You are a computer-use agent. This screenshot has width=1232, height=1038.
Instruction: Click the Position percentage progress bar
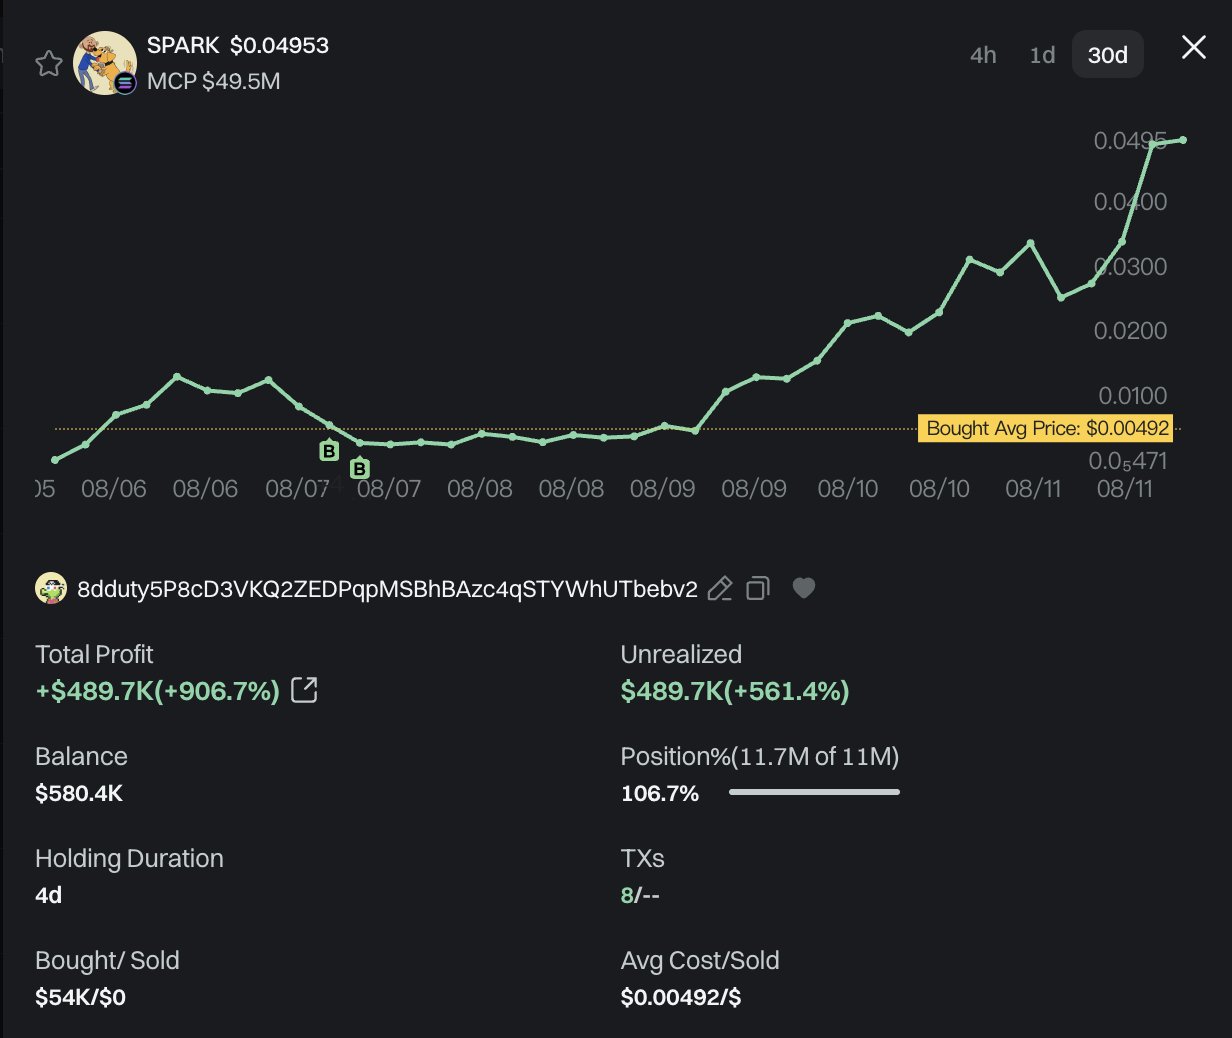[x=814, y=792]
